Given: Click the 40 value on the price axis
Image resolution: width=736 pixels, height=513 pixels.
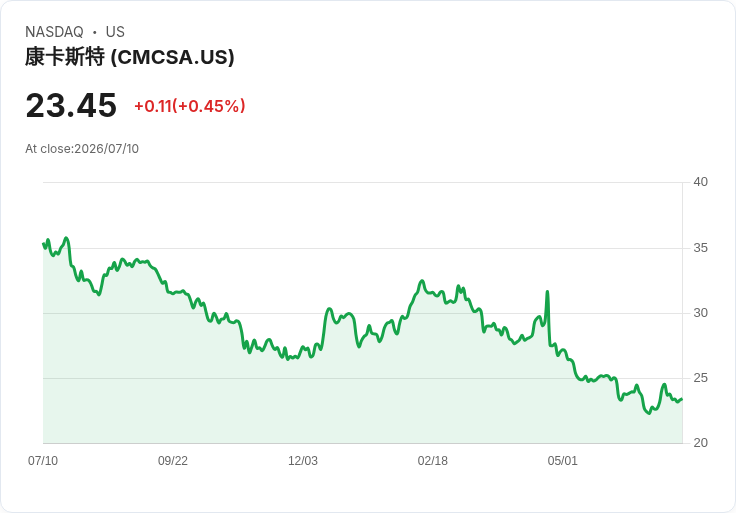Looking at the screenshot, I should point(700,182).
